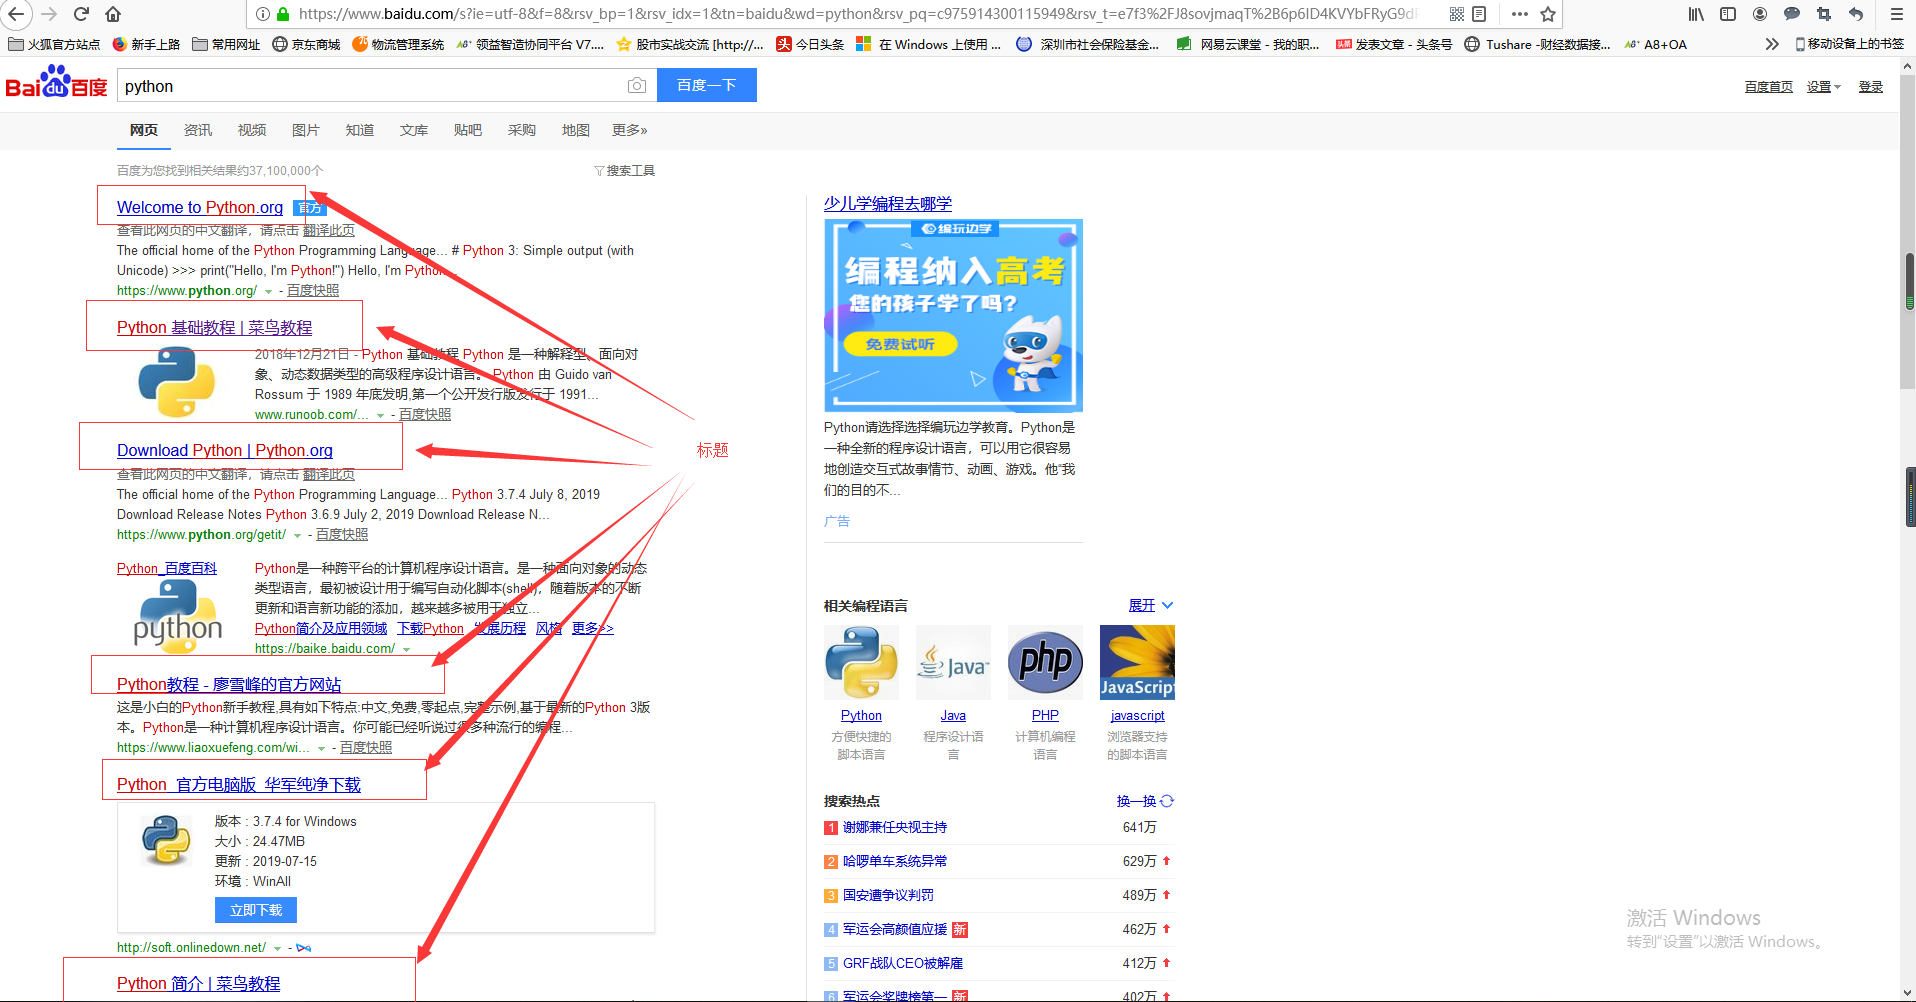Image resolution: width=1916 pixels, height=1002 pixels.
Task: Open page actions three-dot menu
Action: click(x=1520, y=14)
